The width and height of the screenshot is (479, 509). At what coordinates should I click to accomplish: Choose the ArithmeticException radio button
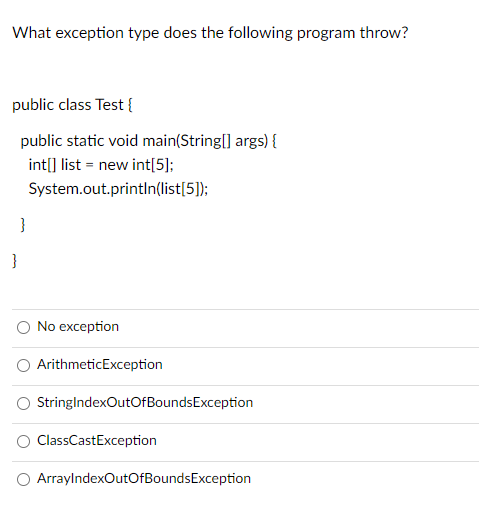point(23,365)
